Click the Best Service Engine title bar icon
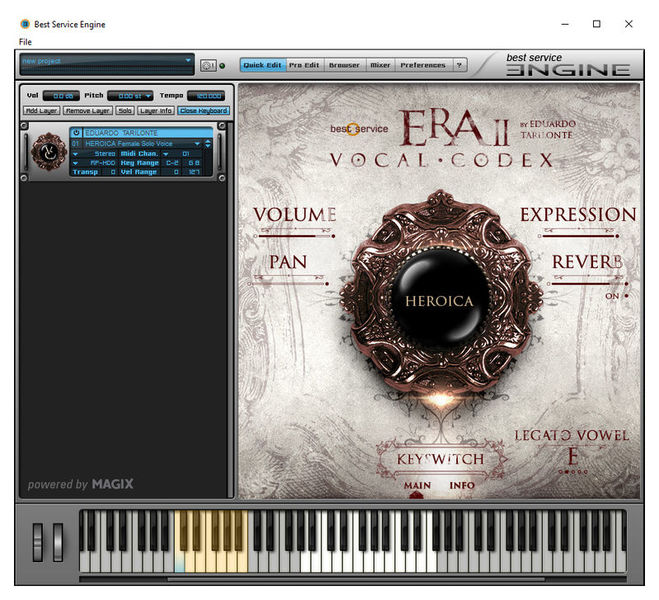The width and height of the screenshot is (659, 600). [x=25, y=24]
